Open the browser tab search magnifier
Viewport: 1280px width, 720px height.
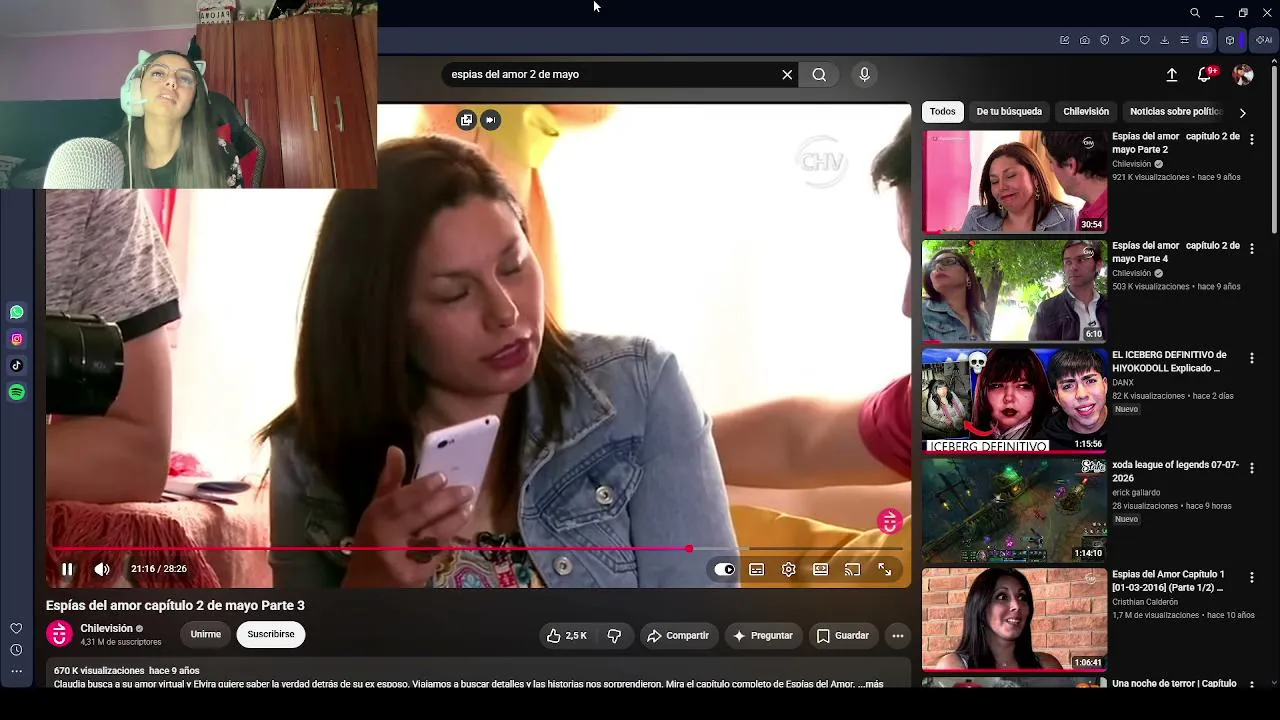1195,13
